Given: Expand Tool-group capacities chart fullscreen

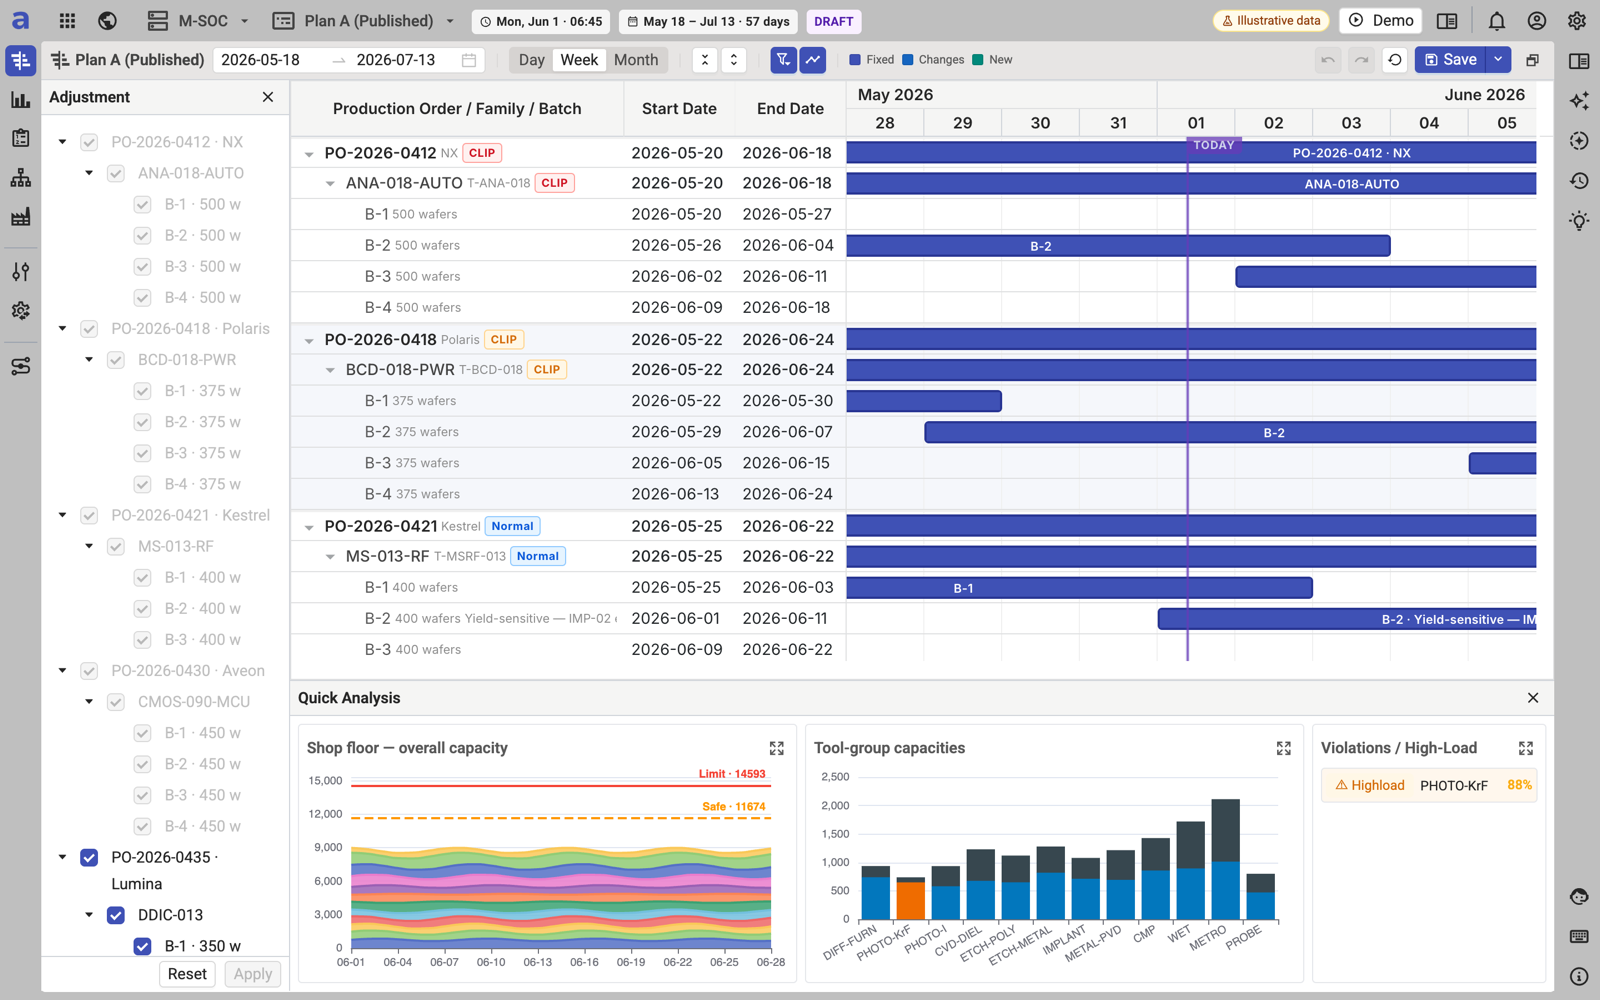Looking at the screenshot, I should [x=1284, y=748].
